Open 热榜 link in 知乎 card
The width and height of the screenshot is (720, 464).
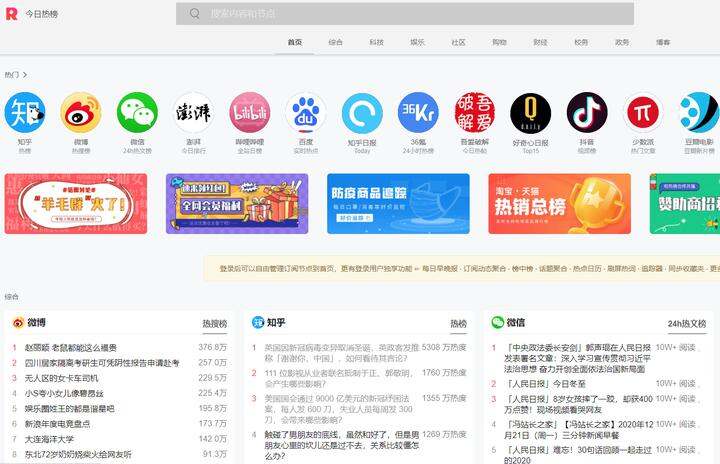coord(458,323)
